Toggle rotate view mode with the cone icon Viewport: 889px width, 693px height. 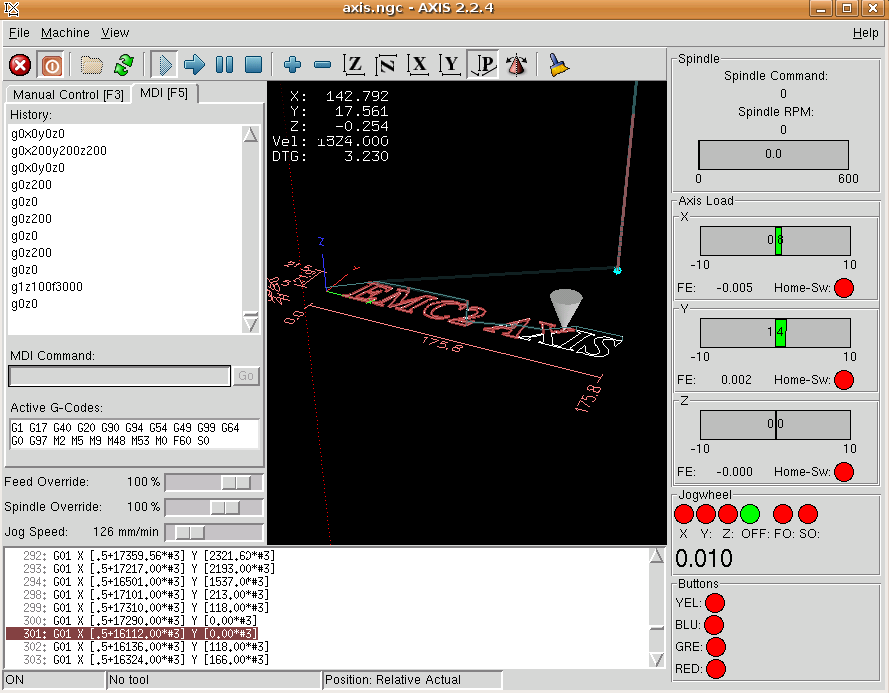tap(517, 65)
